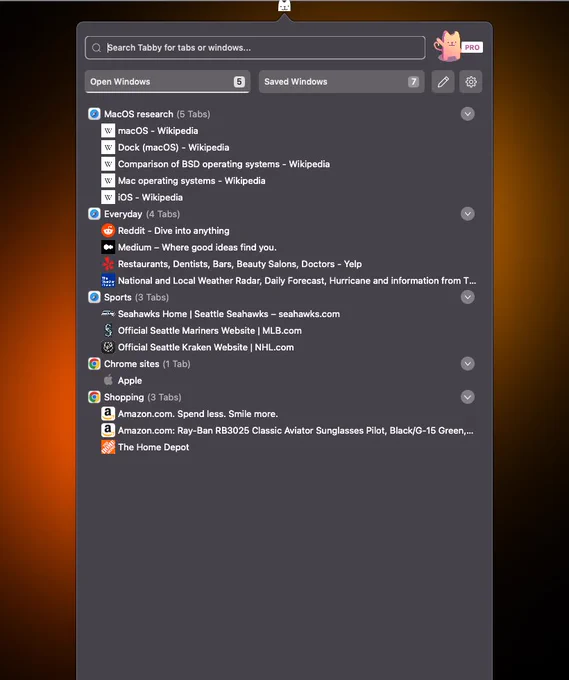Image resolution: width=569 pixels, height=680 pixels.
Task: Open 'Amazon.com. Spend less. Smile more.' tab
Action: click(x=198, y=414)
